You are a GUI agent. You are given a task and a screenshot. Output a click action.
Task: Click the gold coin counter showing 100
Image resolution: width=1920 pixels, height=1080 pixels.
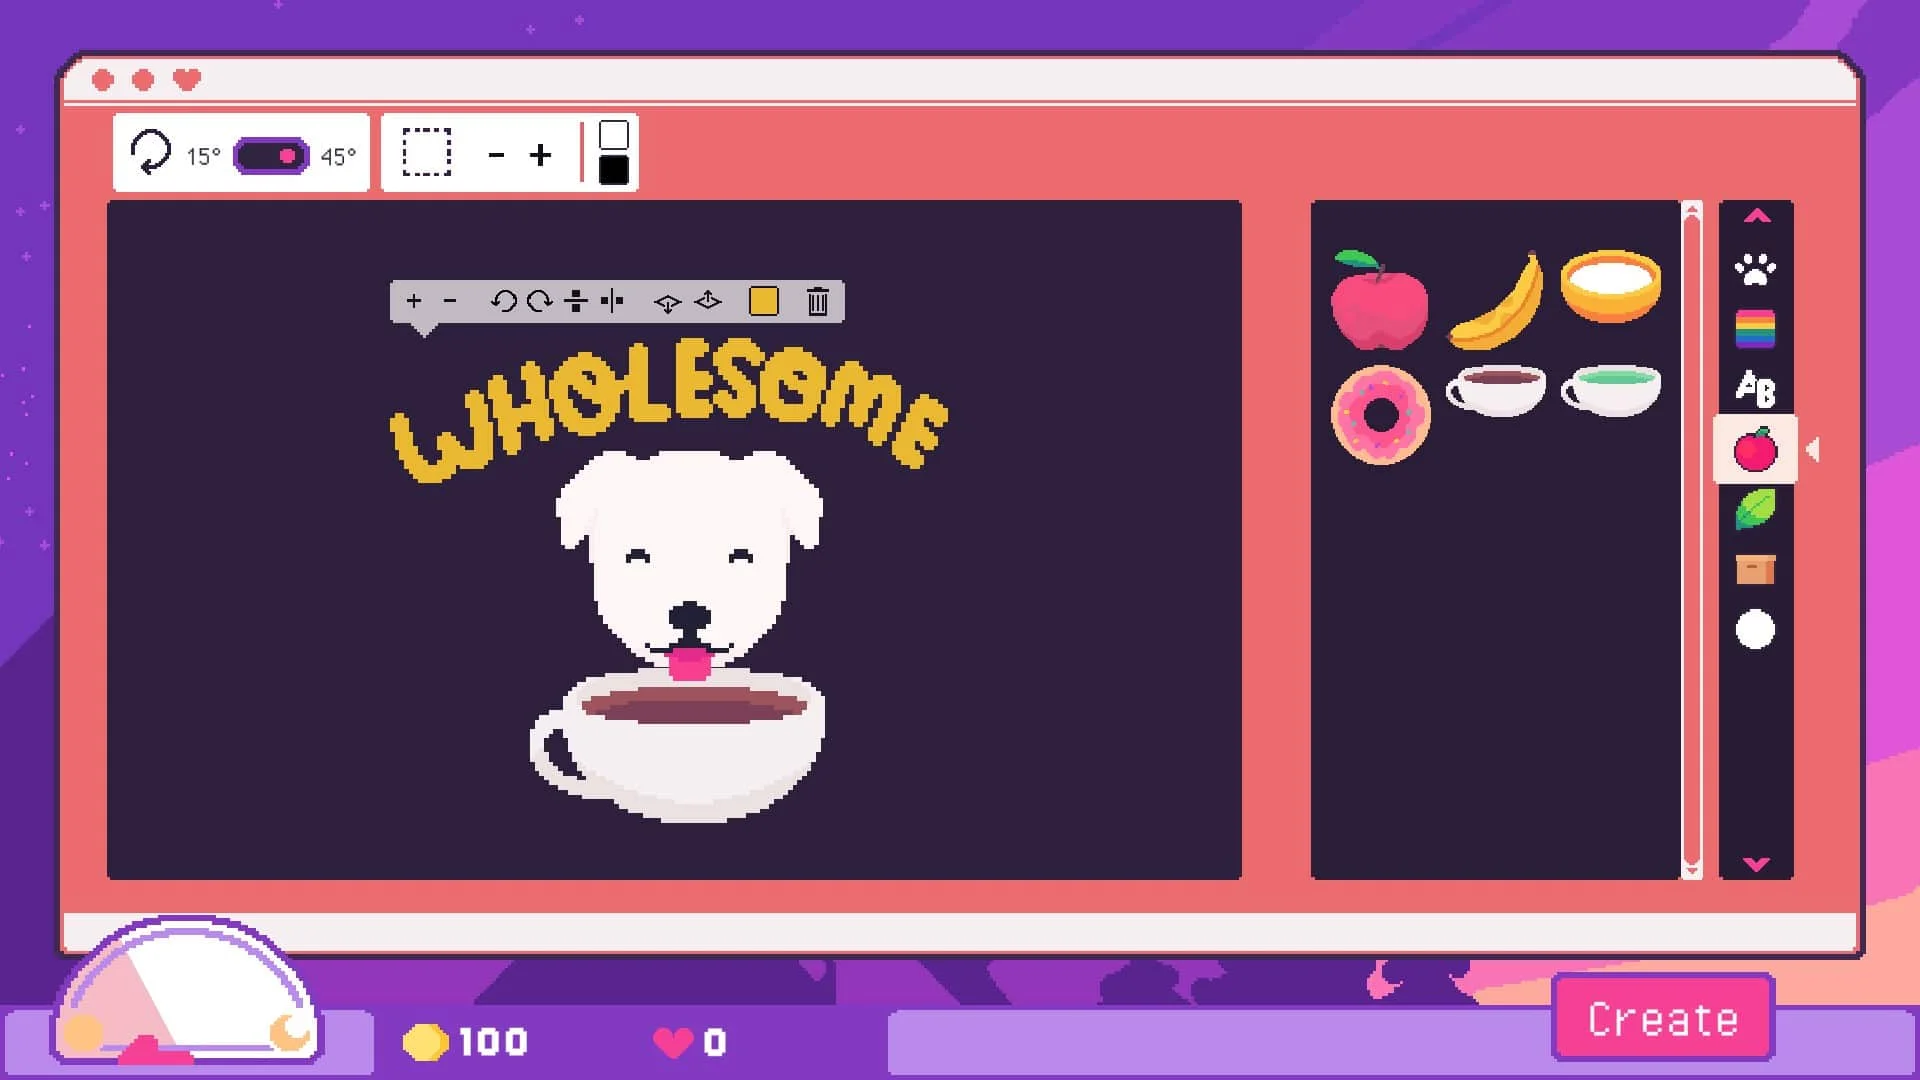tap(465, 1042)
